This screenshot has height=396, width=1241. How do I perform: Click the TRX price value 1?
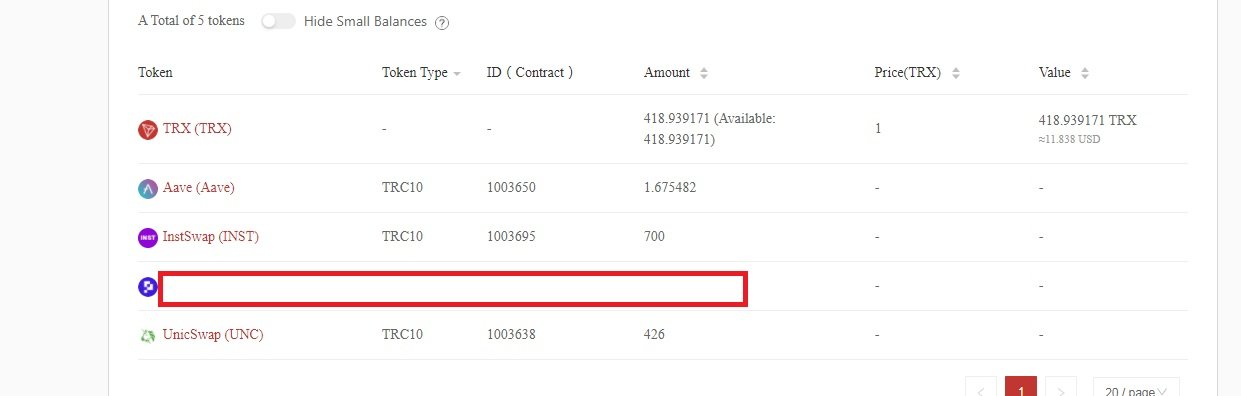[x=878, y=129]
